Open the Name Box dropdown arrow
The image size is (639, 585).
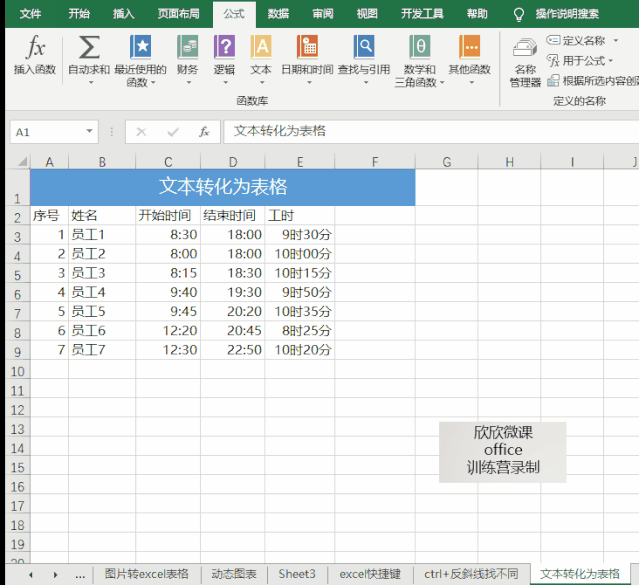pyautogui.click(x=89, y=131)
